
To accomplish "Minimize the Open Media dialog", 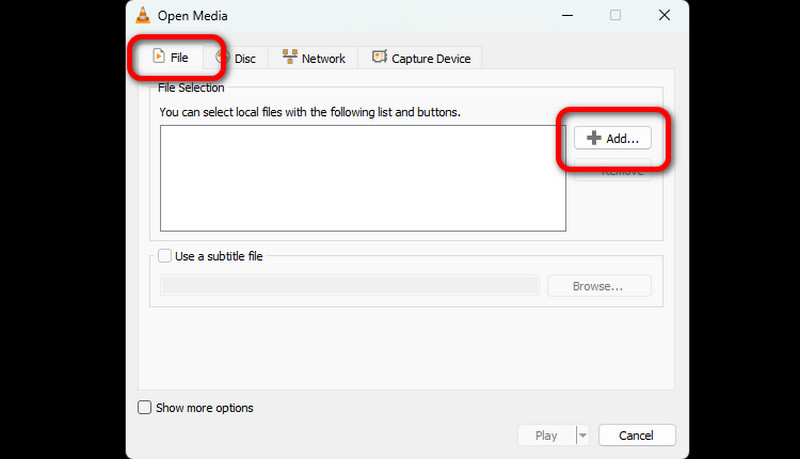I will 568,15.
